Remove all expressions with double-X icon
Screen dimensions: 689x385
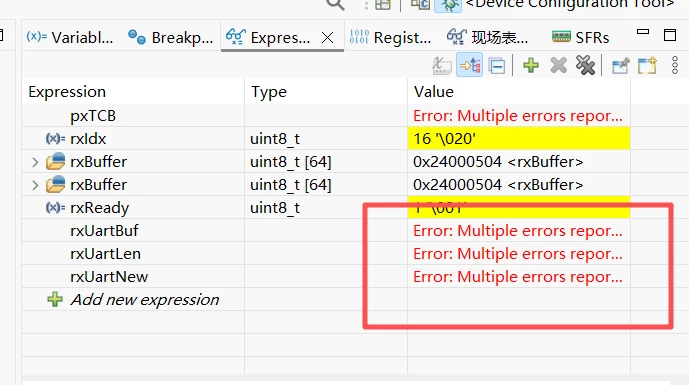585,66
